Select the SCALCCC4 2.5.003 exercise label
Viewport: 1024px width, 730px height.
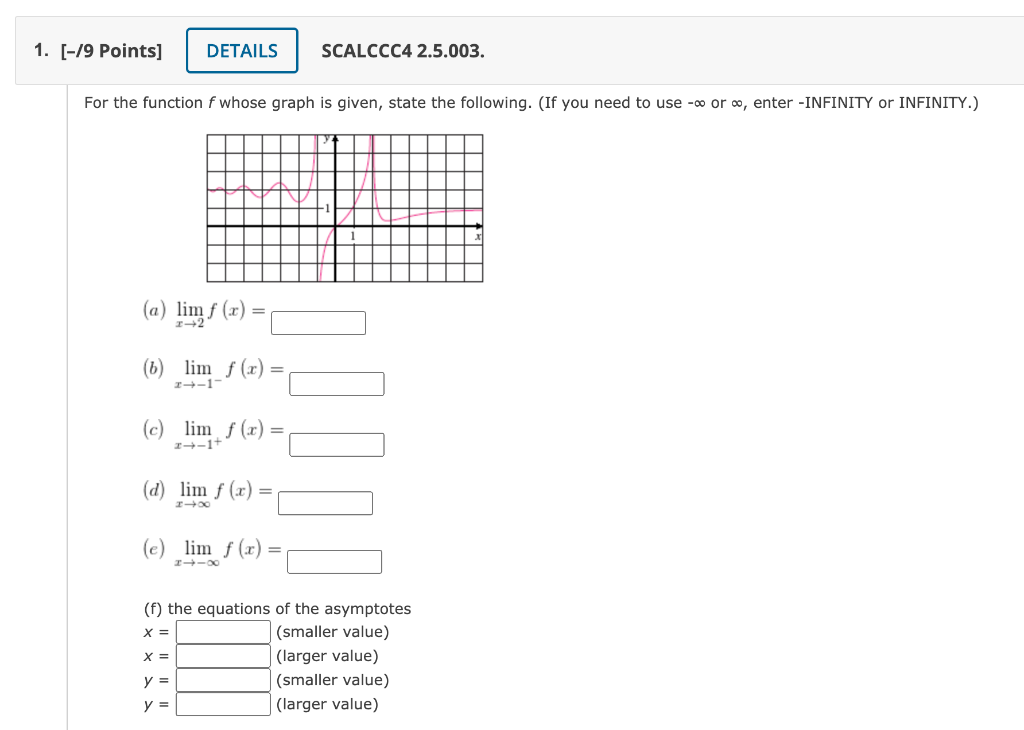click(x=402, y=50)
